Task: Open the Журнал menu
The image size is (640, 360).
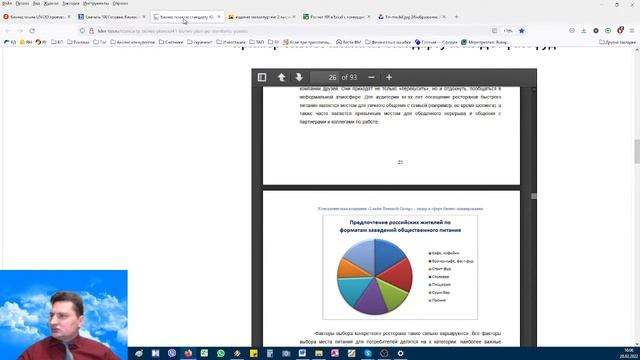Action: pyautogui.click(x=51, y=3)
